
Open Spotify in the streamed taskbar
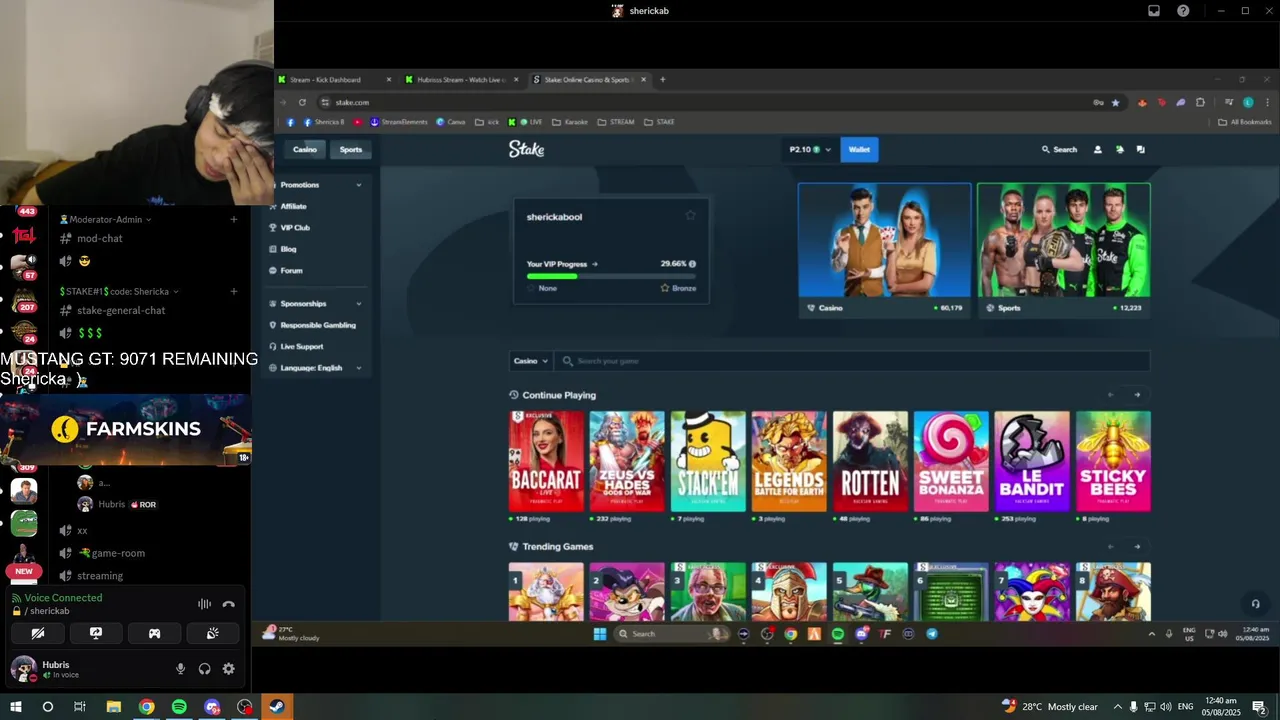pyautogui.click(x=838, y=634)
